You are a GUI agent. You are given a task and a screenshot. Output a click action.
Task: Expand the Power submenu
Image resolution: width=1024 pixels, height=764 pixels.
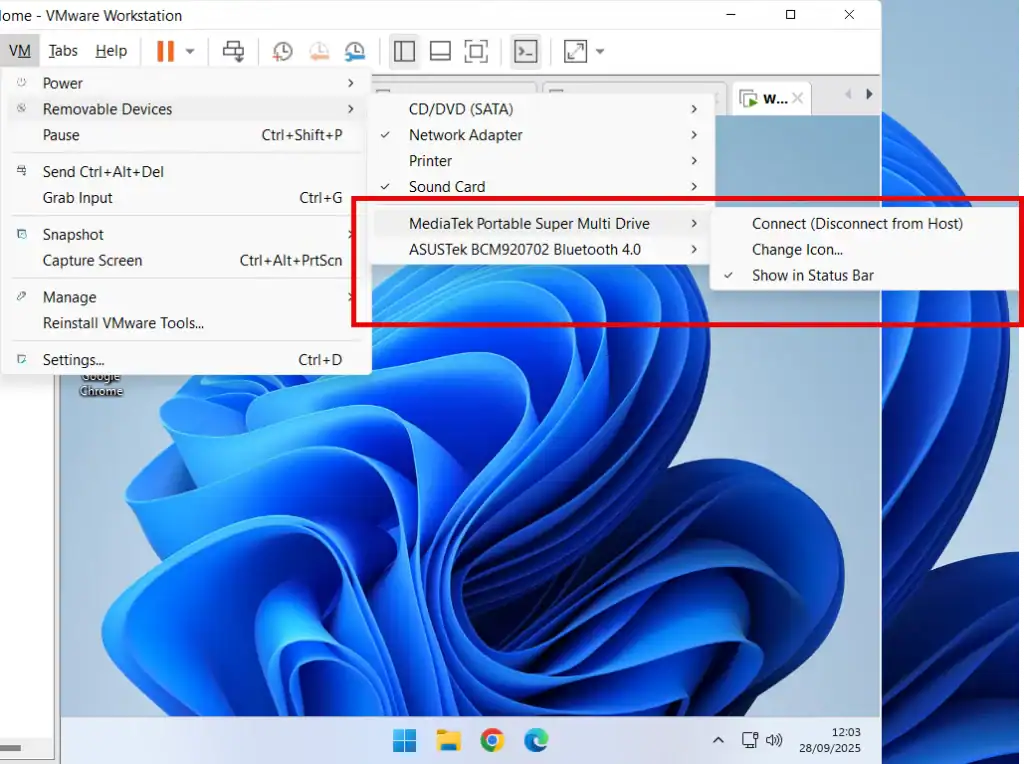click(x=185, y=83)
